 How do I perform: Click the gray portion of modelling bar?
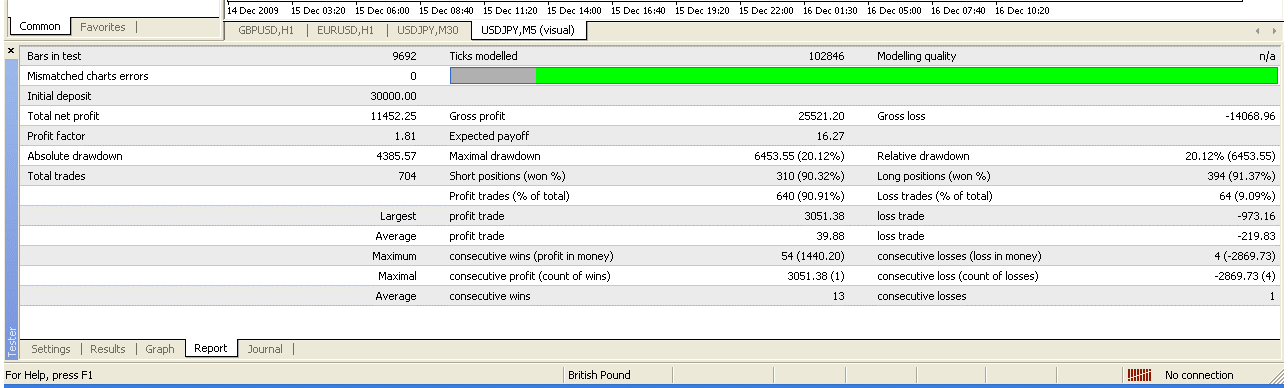point(493,76)
